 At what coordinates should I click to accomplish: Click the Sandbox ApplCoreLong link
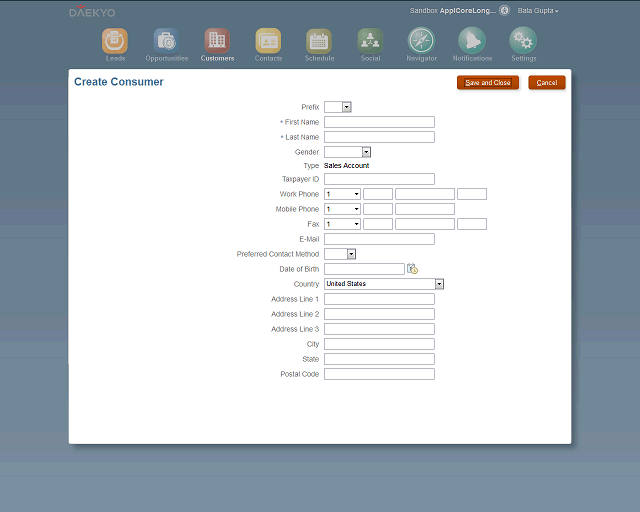[x=453, y=11]
